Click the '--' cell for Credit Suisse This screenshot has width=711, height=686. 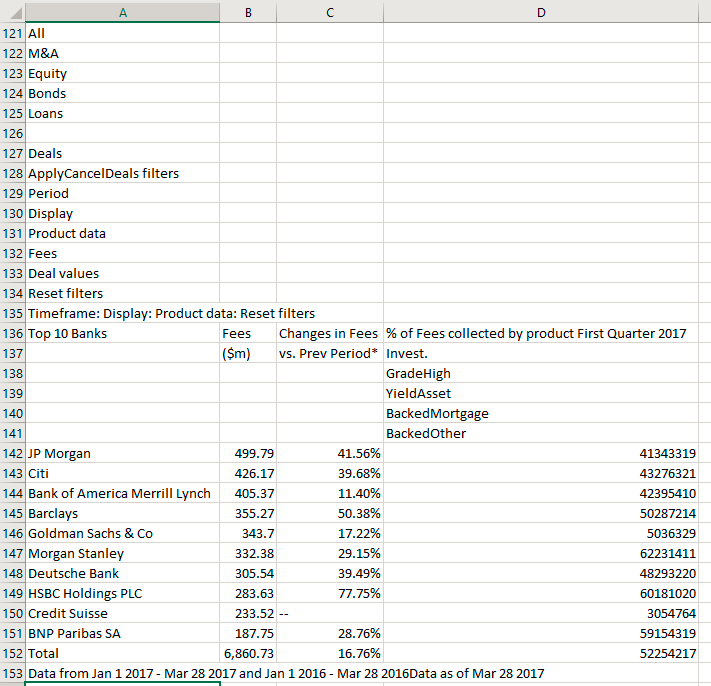pyautogui.click(x=330, y=613)
